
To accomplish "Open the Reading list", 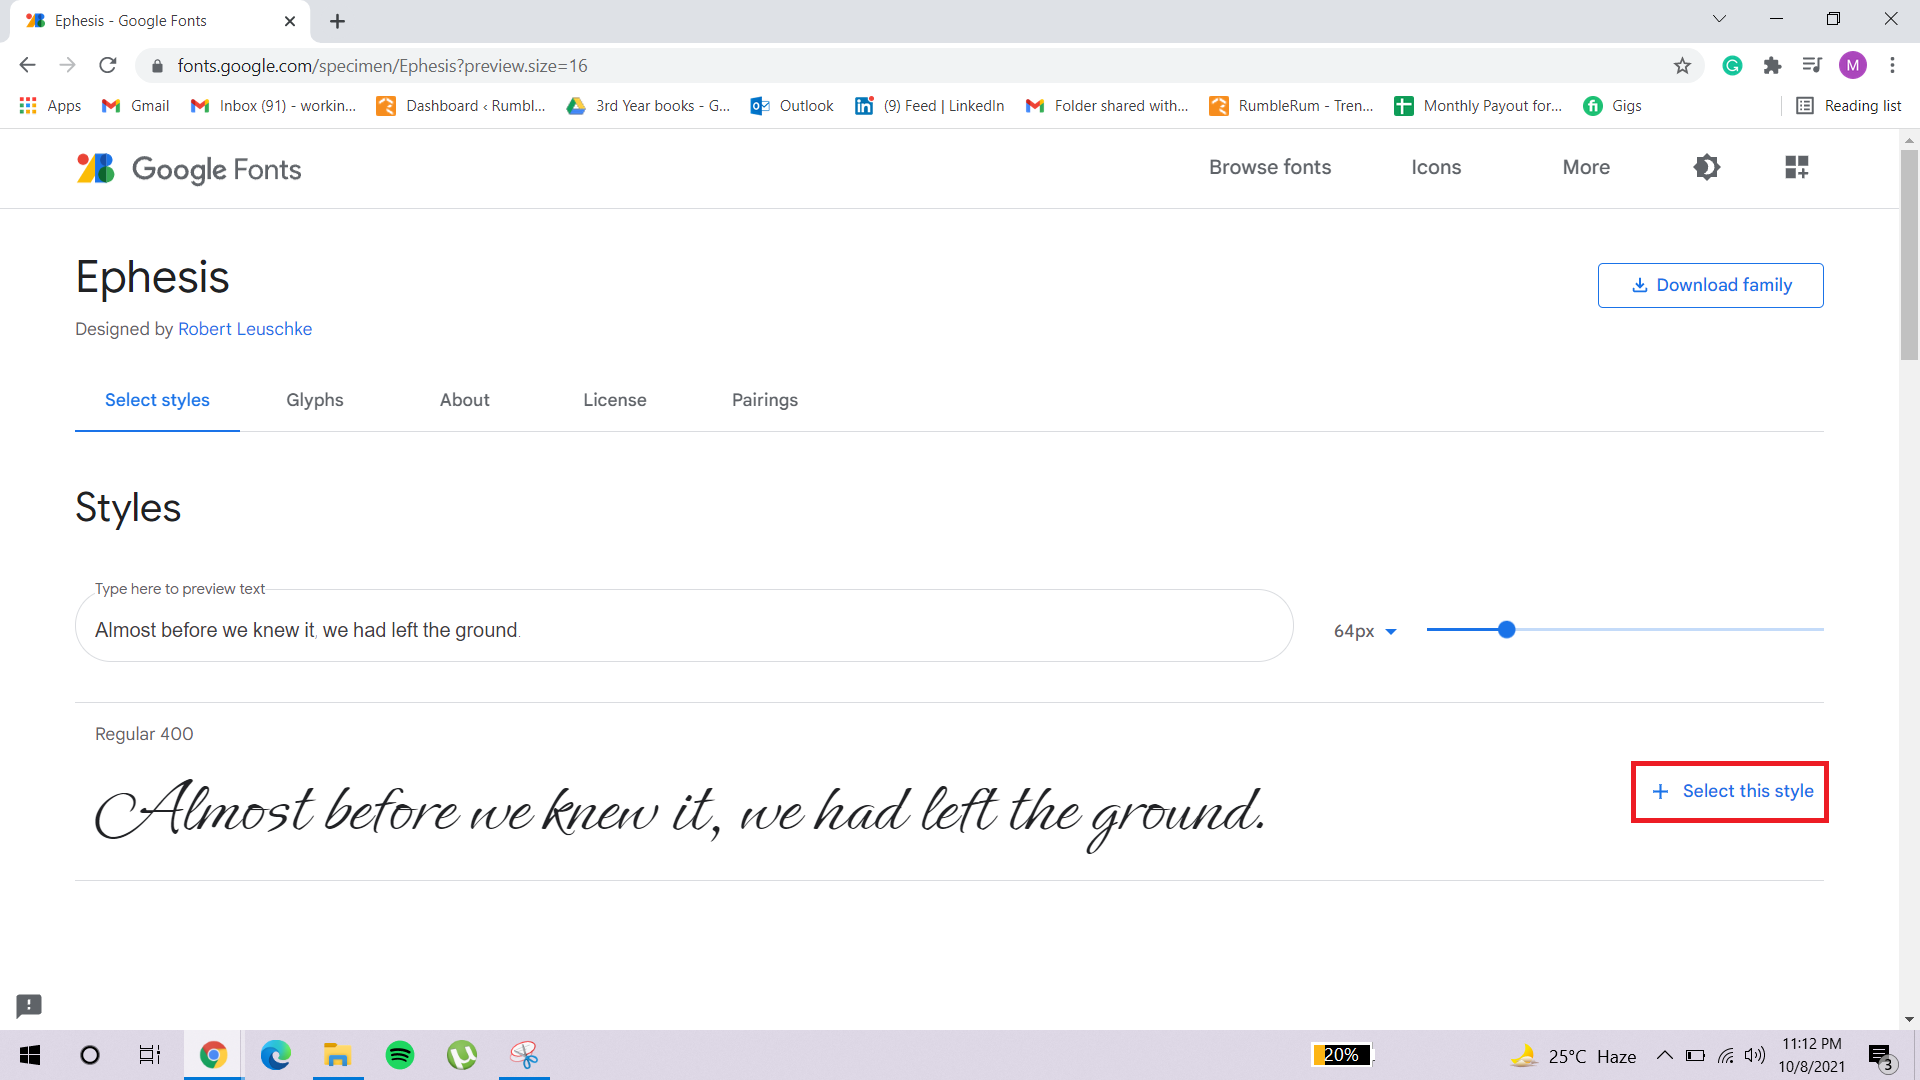I will 1848,105.
